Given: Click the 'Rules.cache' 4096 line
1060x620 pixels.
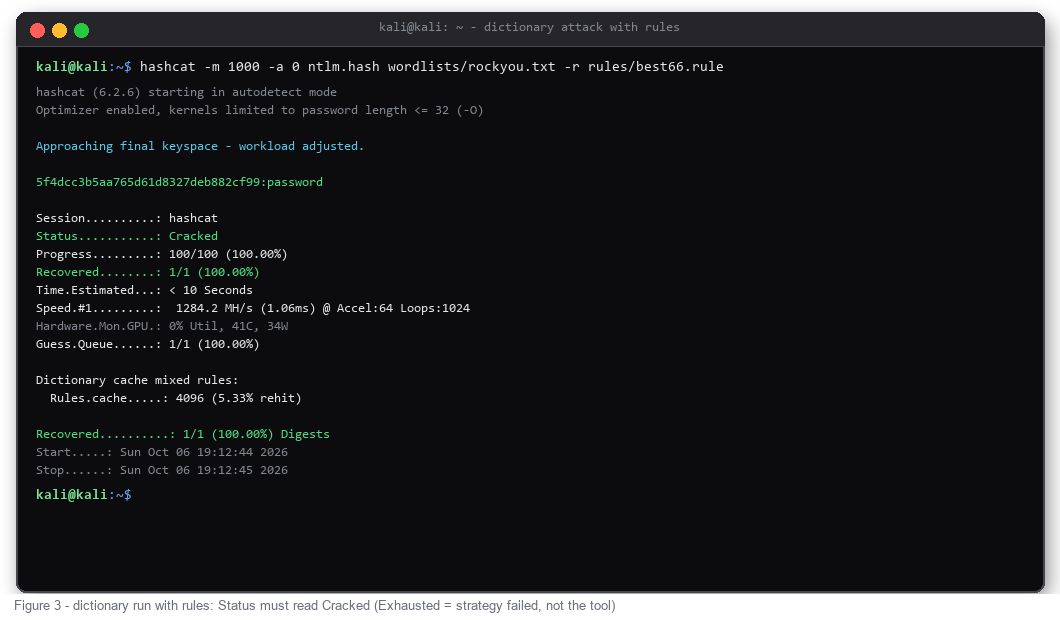Looking at the screenshot, I should 176,398.
